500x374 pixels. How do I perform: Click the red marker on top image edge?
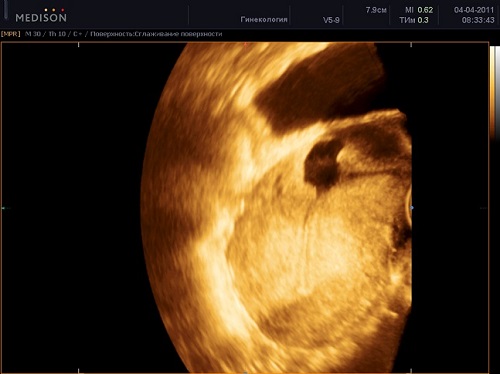(245, 44)
